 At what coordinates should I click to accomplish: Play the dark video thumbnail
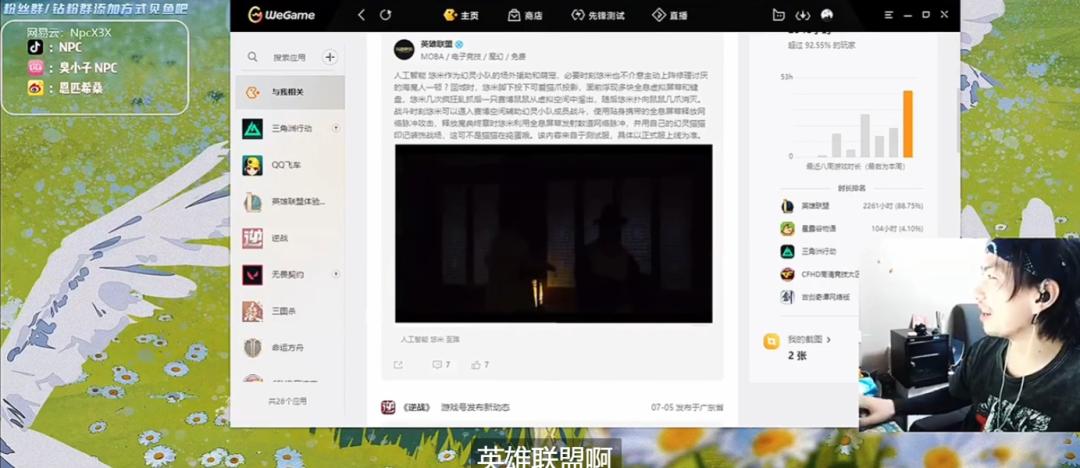coord(553,234)
